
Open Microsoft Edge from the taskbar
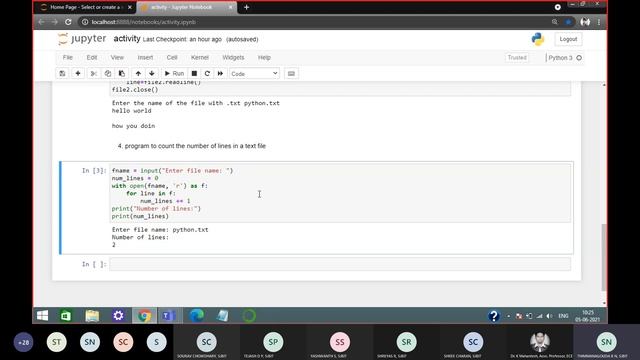pyautogui.click(x=197, y=316)
